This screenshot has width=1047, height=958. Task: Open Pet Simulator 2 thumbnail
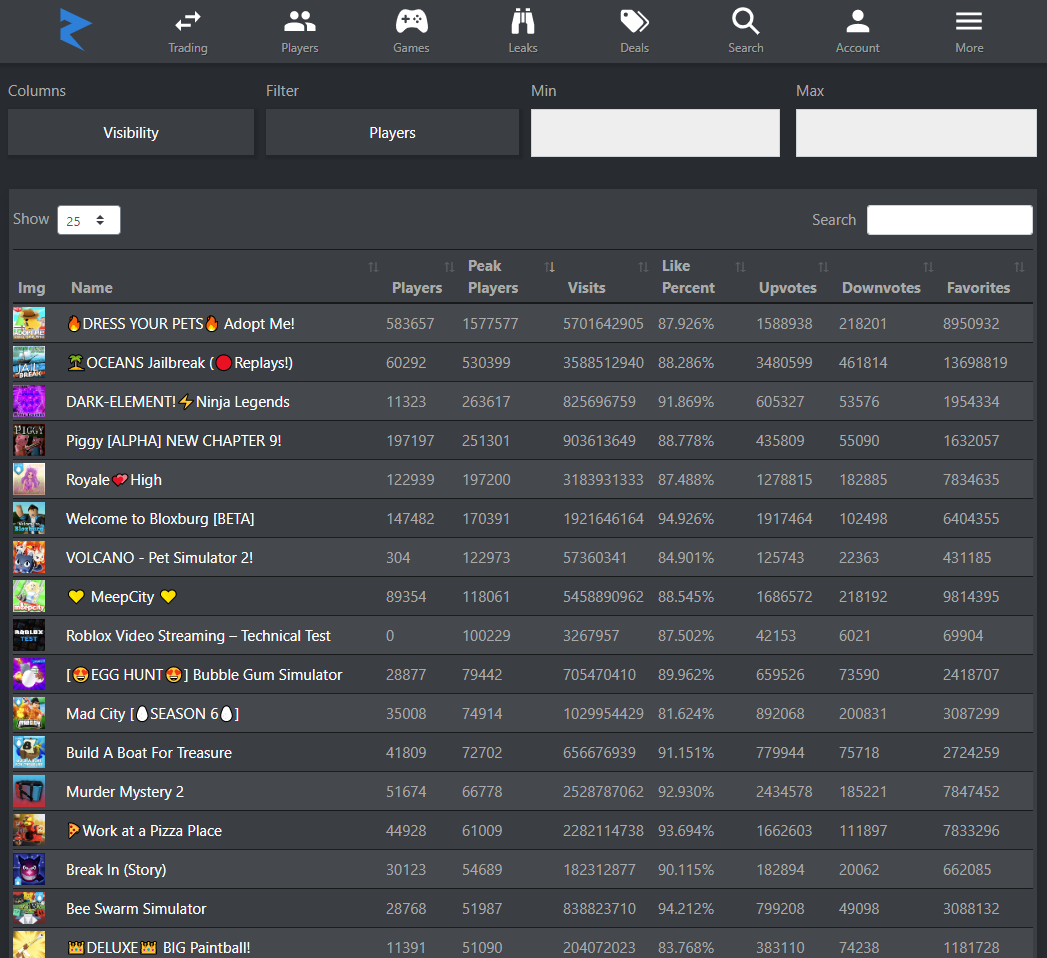[29, 557]
